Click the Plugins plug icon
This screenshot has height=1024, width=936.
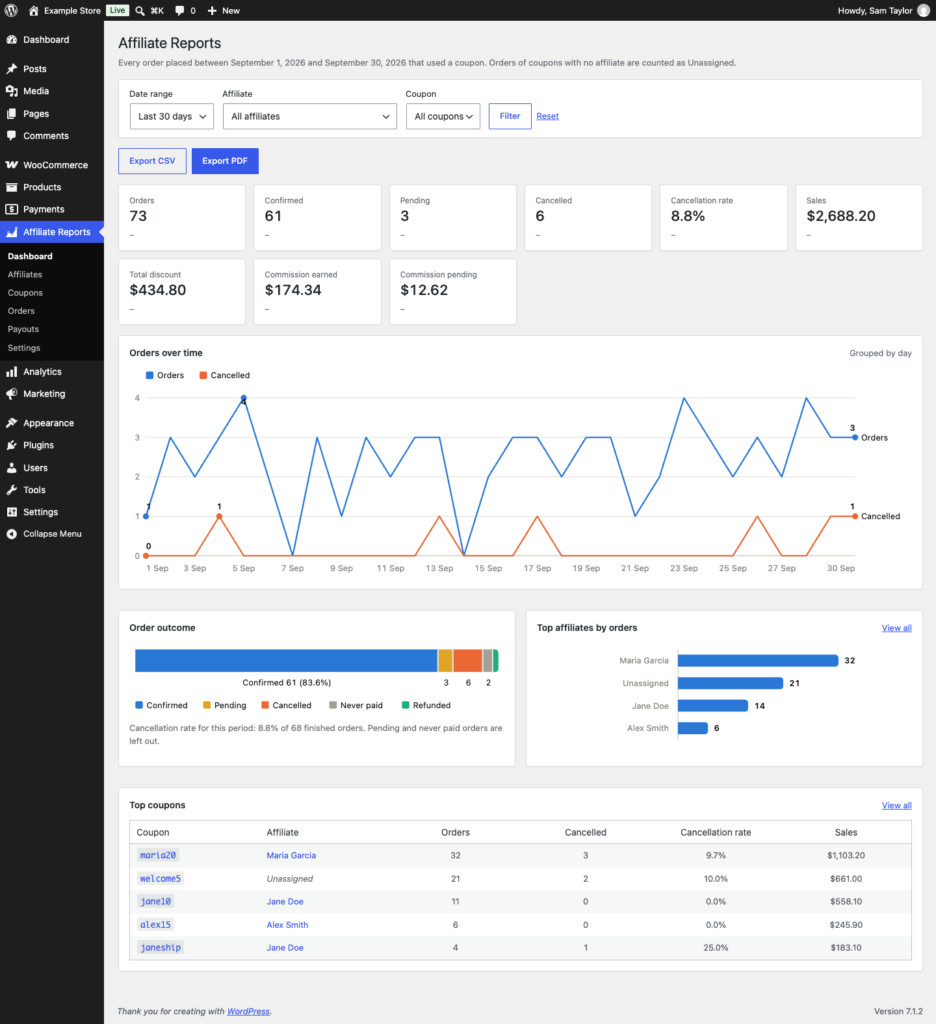[x=12, y=445]
